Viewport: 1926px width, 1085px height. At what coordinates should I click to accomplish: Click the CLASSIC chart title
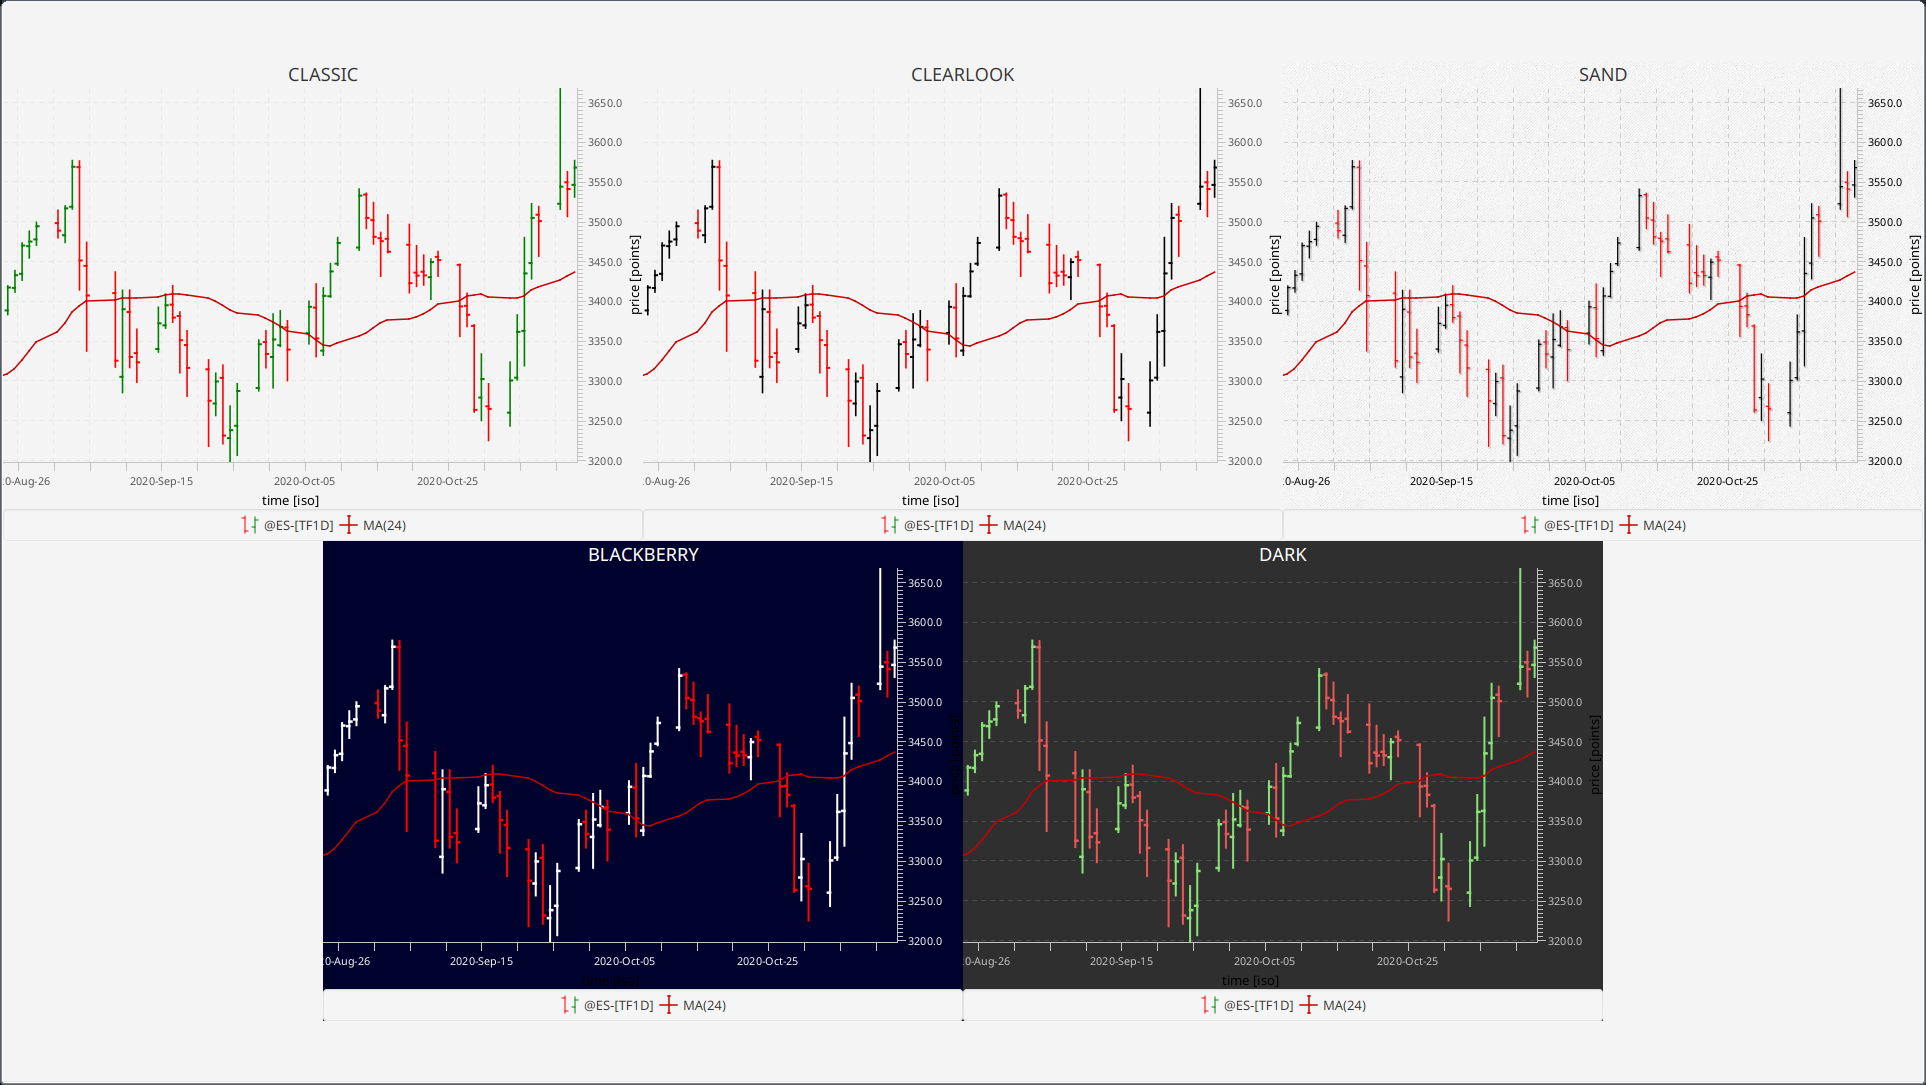[x=322, y=75]
